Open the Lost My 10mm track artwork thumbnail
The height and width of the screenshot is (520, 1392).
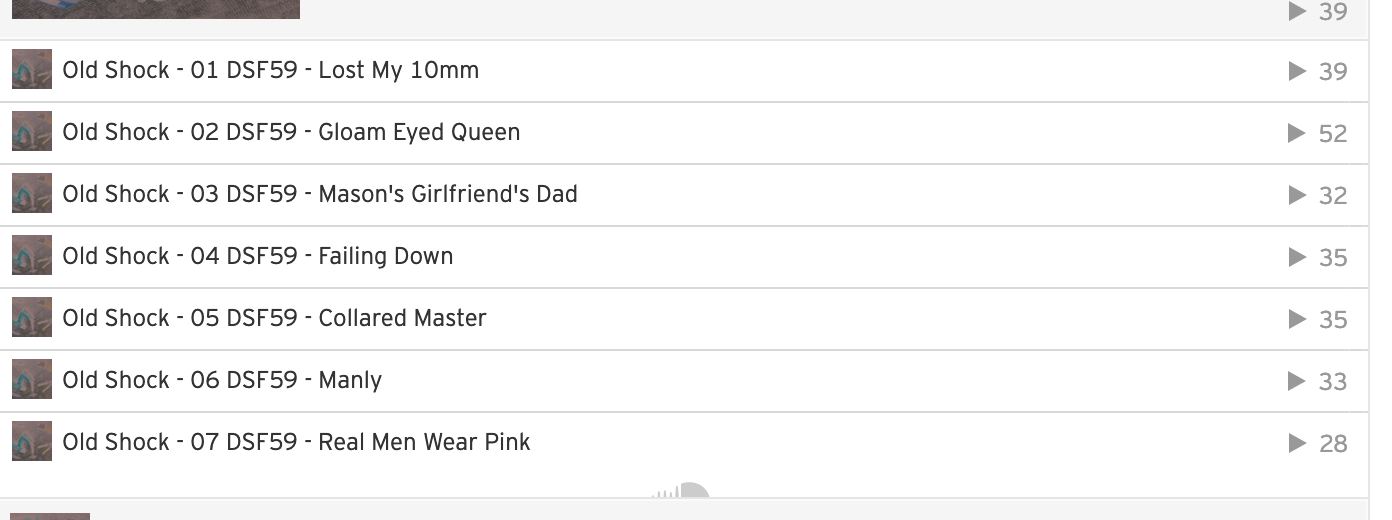[x=32, y=70]
